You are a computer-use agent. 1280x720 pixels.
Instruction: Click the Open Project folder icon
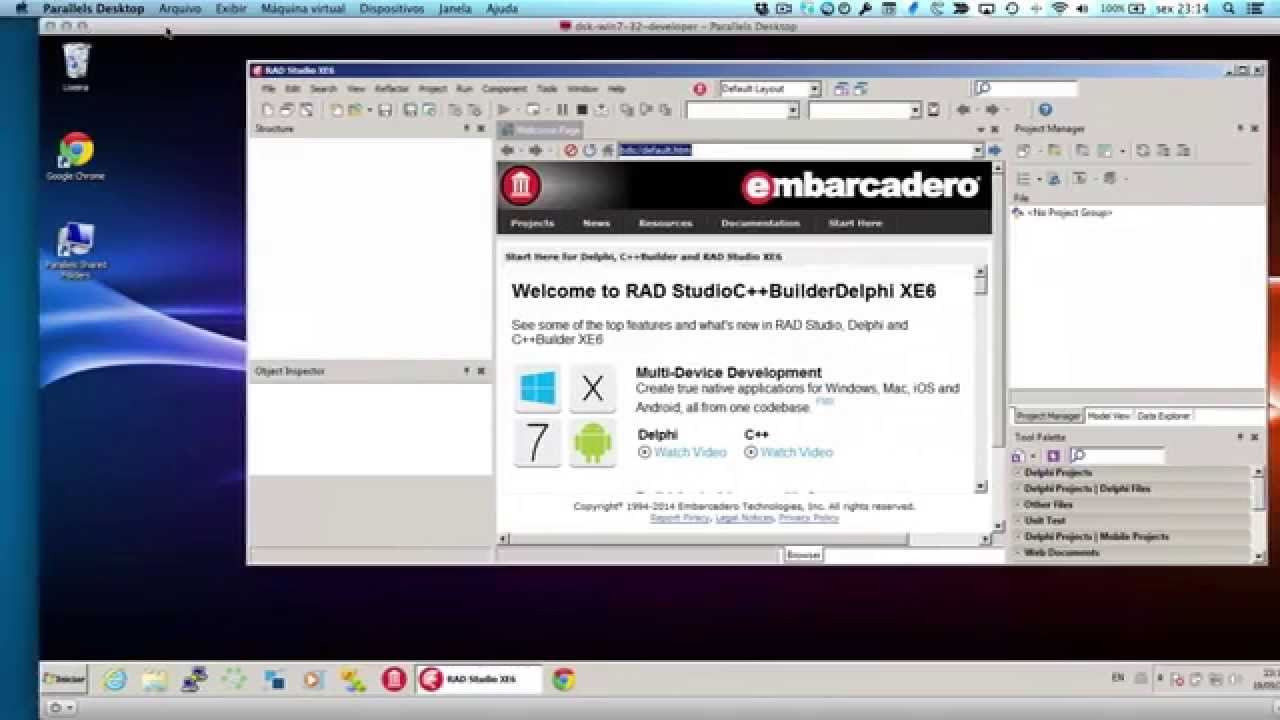[354, 110]
